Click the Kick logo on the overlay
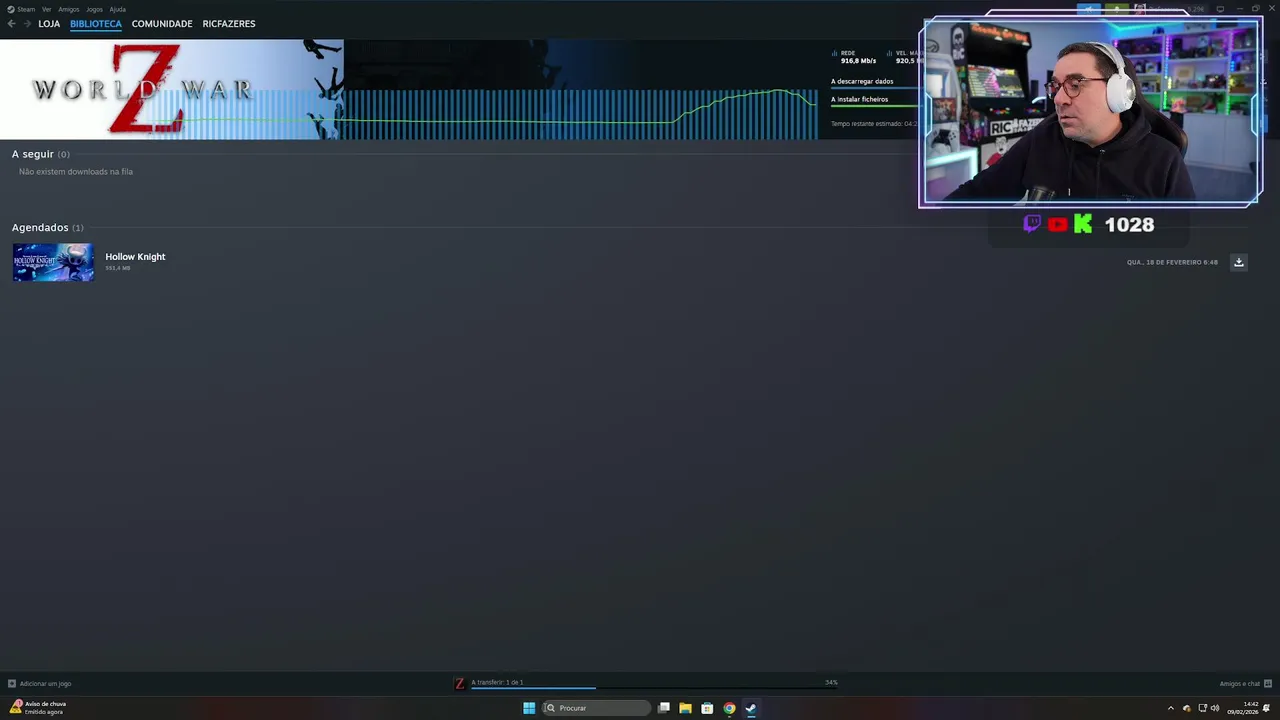The height and width of the screenshot is (720, 1280). tap(1083, 224)
